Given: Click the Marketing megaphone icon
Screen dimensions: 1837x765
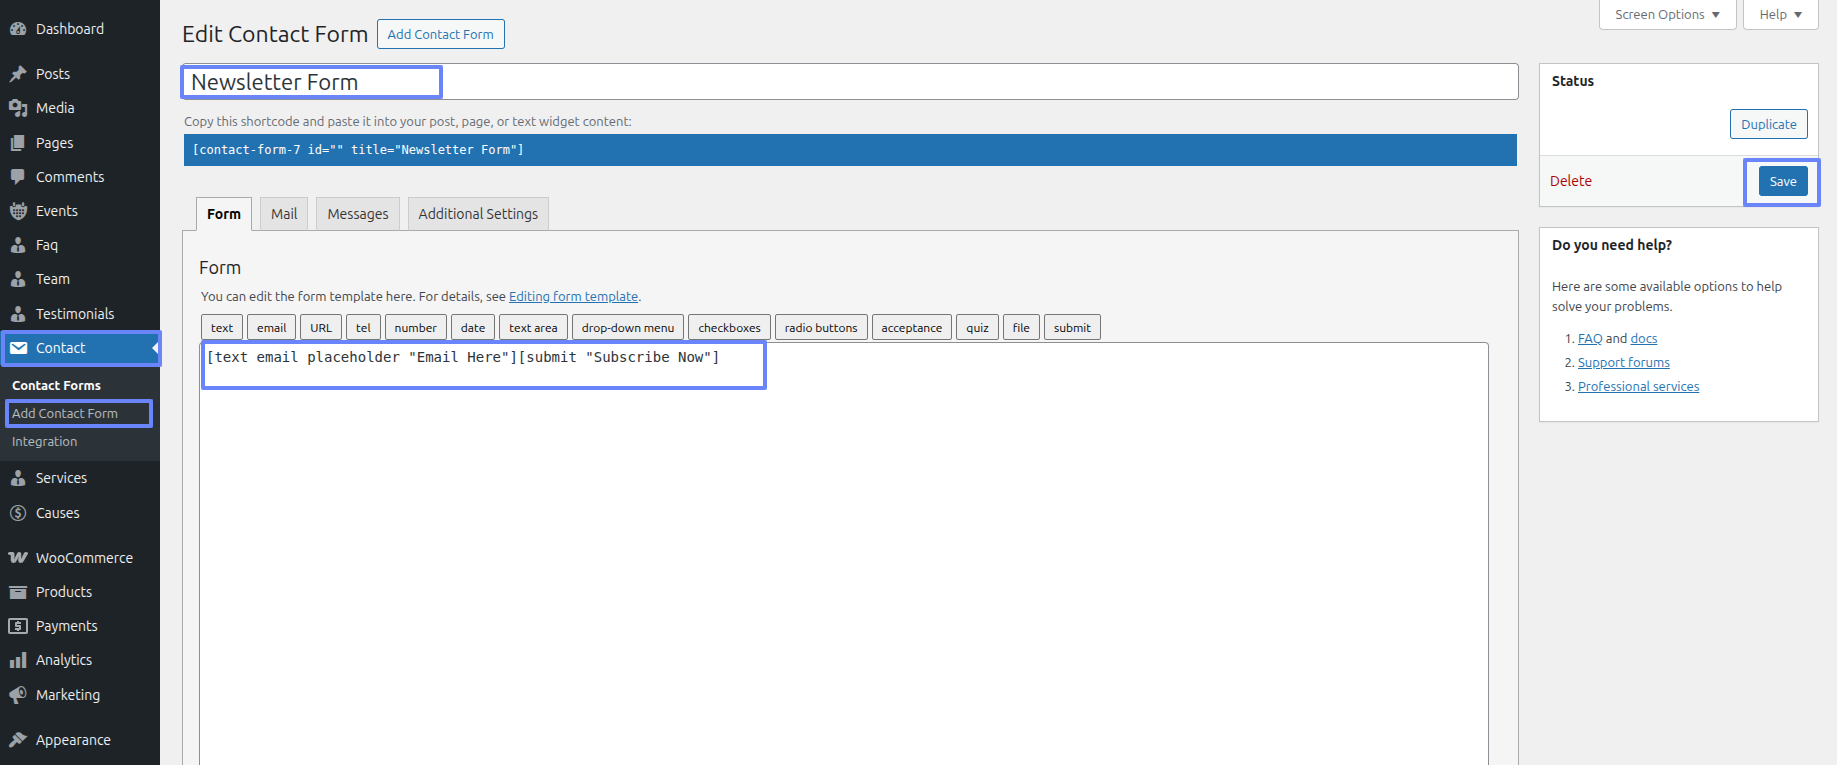Looking at the screenshot, I should click(18, 695).
